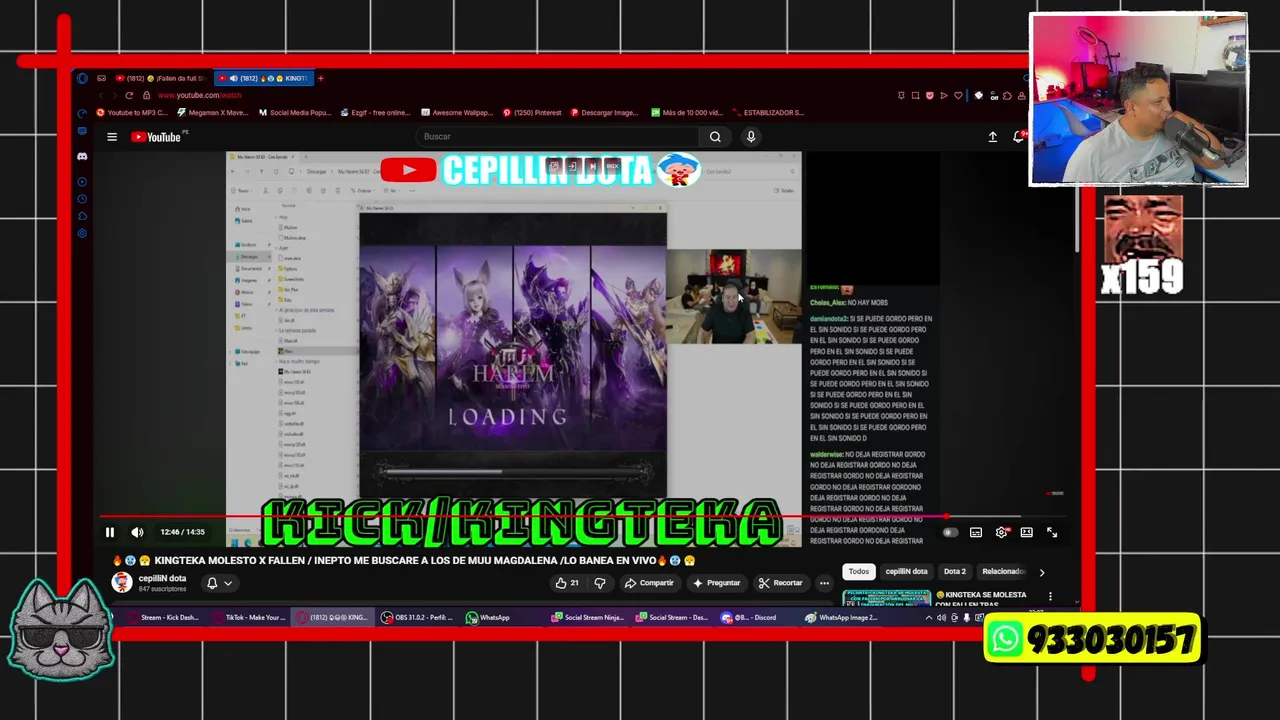Open Stream - Kick Dashboard taskbar item
1280x720 pixels.
point(163,618)
